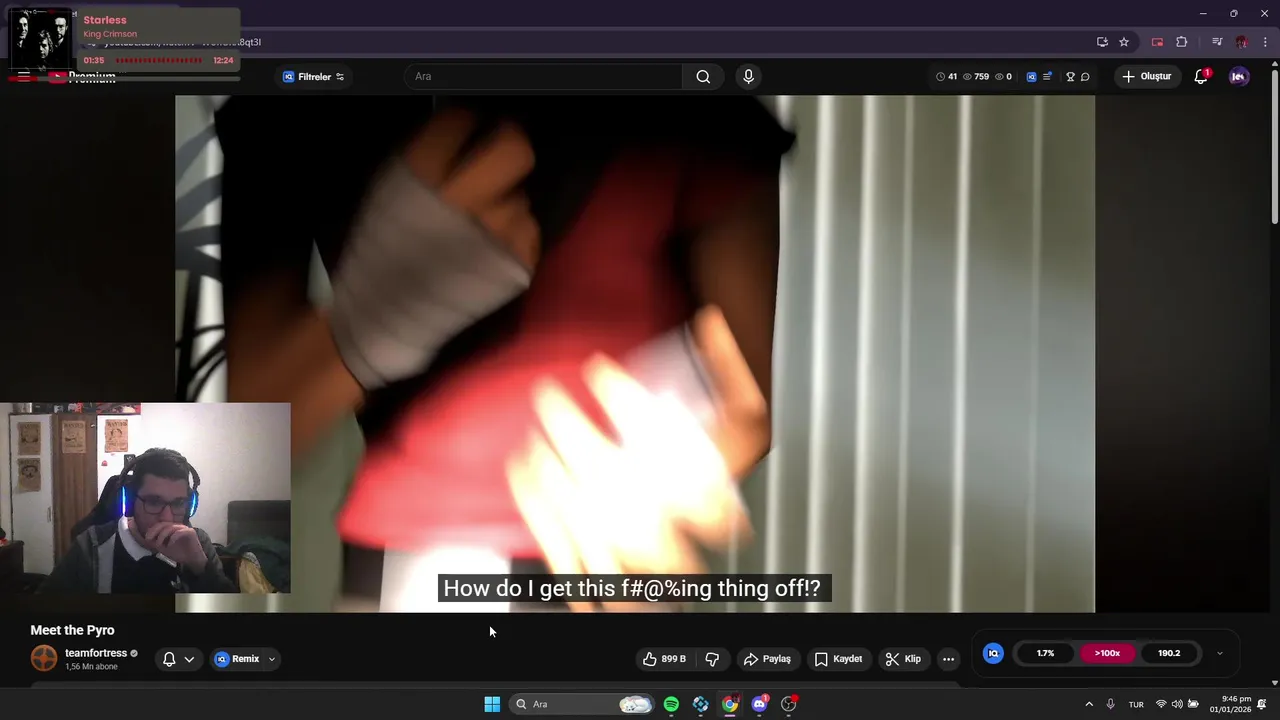Screen dimensions: 1280x720
Task: Click the Windows taskbar search box
Action: coord(583,704)
